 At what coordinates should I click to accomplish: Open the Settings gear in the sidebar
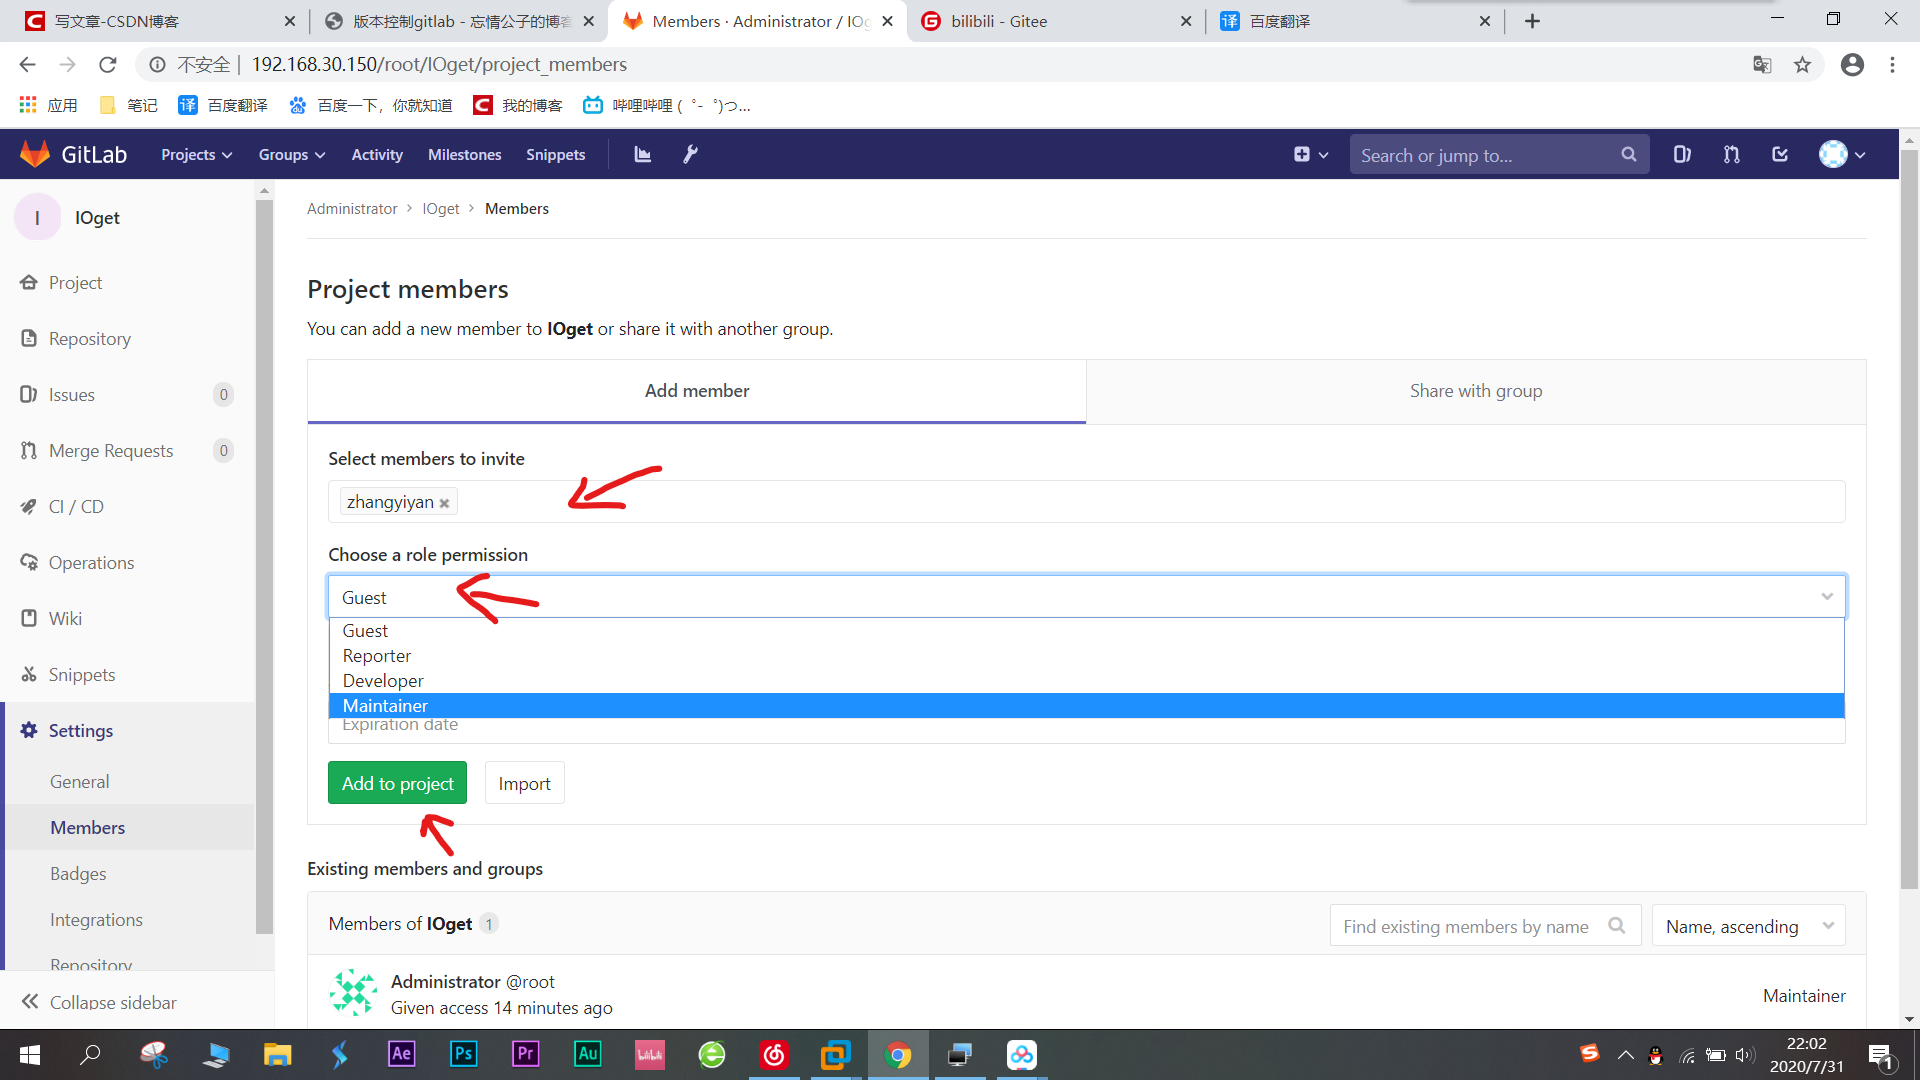[80, 730]
